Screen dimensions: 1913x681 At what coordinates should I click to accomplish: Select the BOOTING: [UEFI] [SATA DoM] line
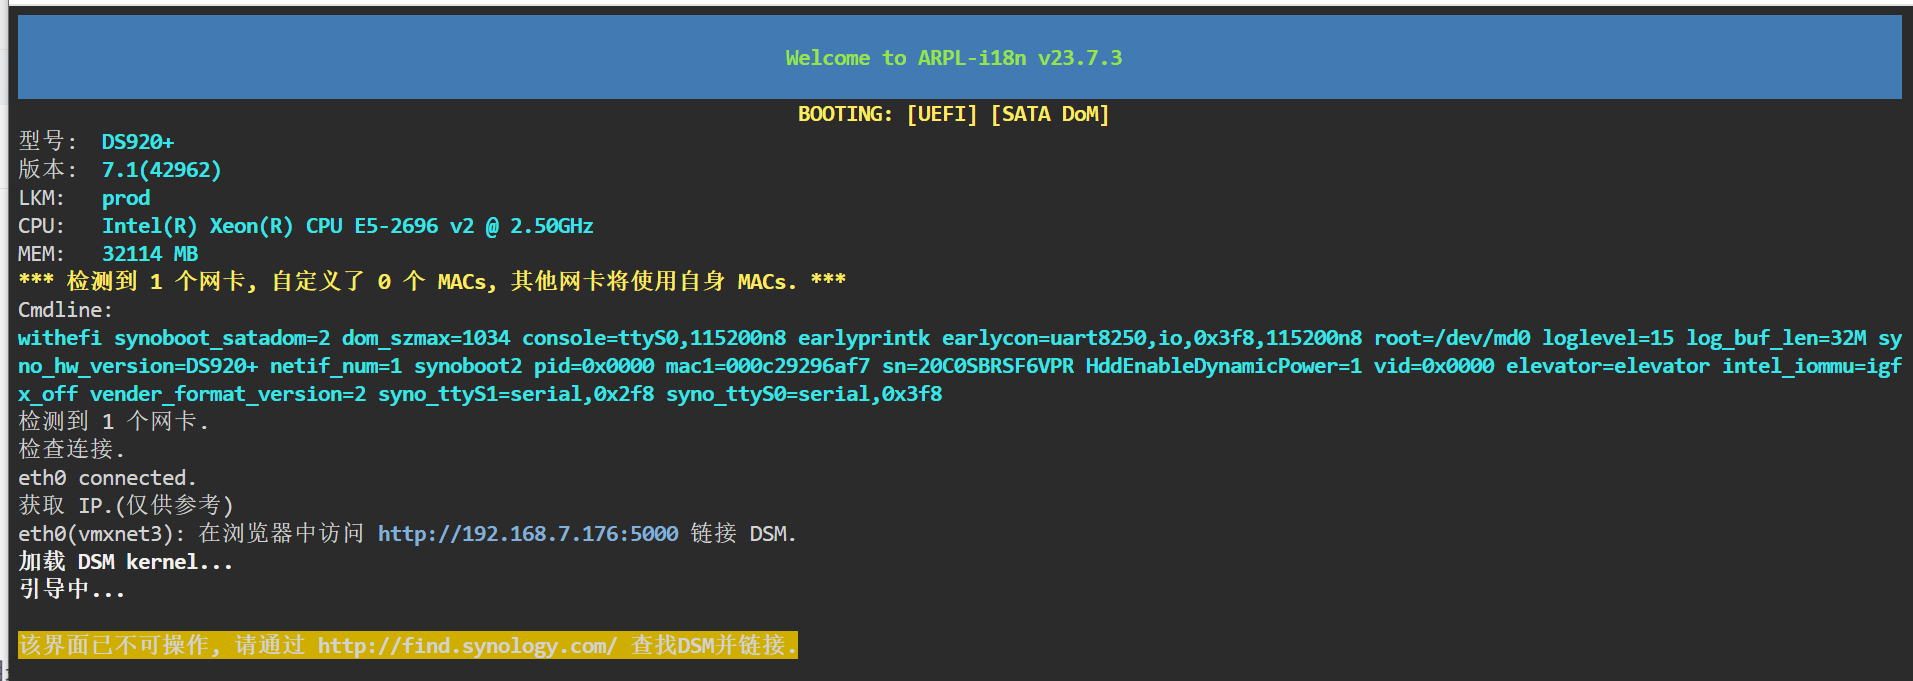[953, 114]
